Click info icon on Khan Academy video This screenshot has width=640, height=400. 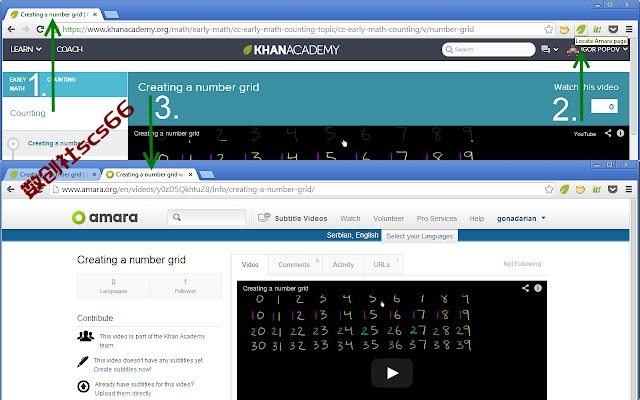620,133
